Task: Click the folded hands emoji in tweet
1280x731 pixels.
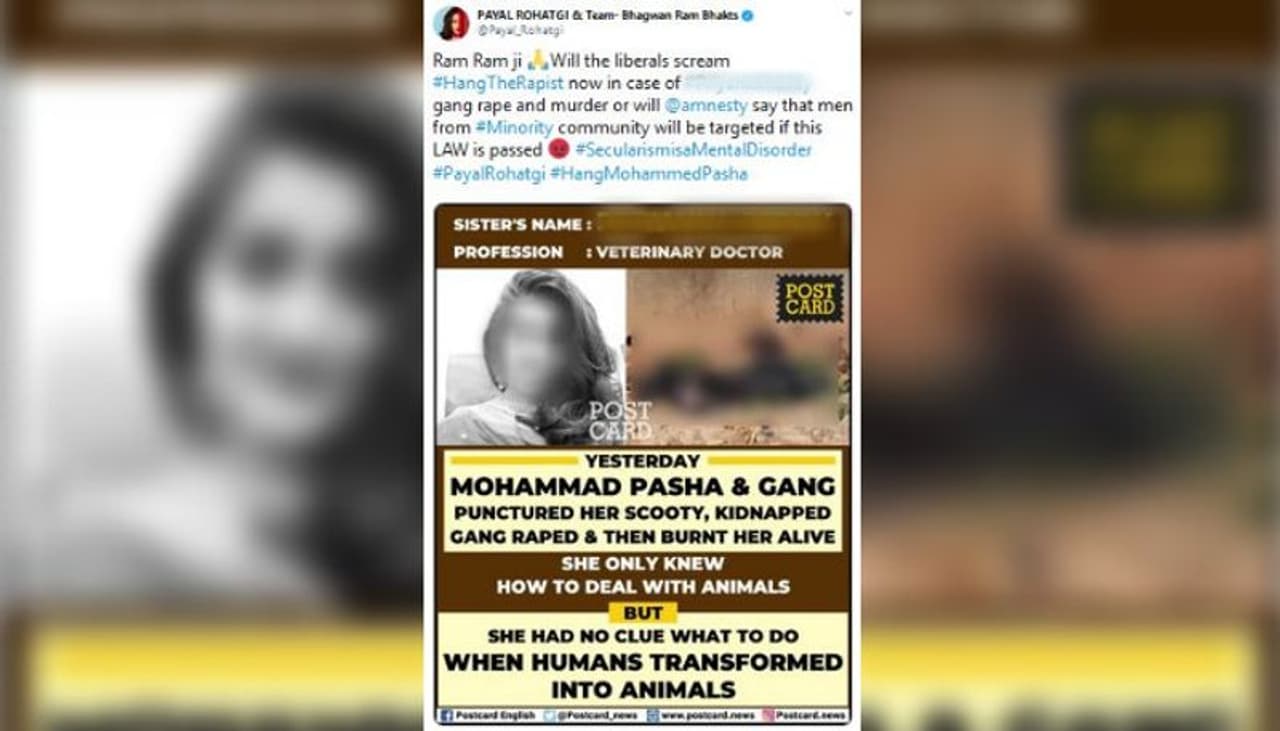Action: (x=538, y=61)
